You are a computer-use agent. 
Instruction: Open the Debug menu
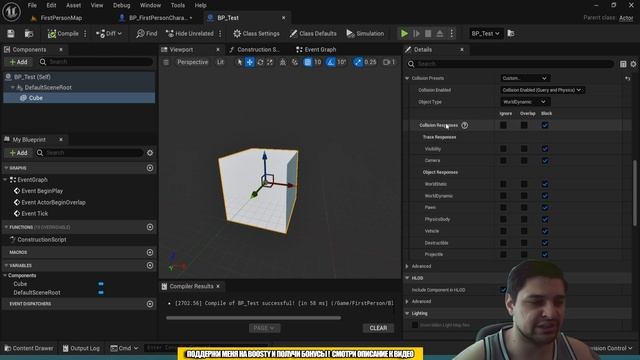click(121, 5)
